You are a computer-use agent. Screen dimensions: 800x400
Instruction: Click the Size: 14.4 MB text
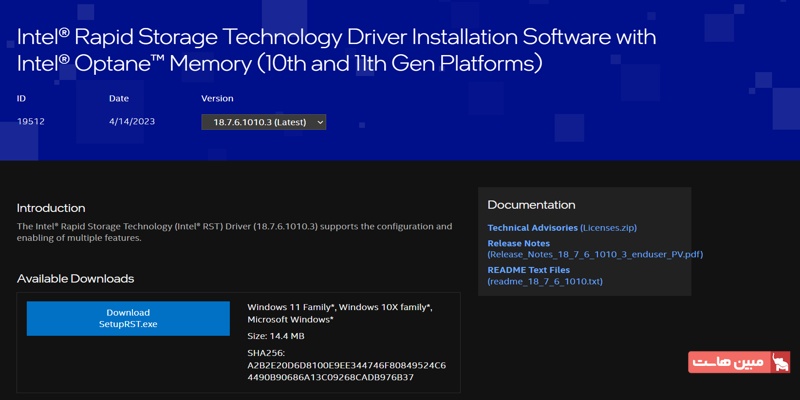pos(276,336)
